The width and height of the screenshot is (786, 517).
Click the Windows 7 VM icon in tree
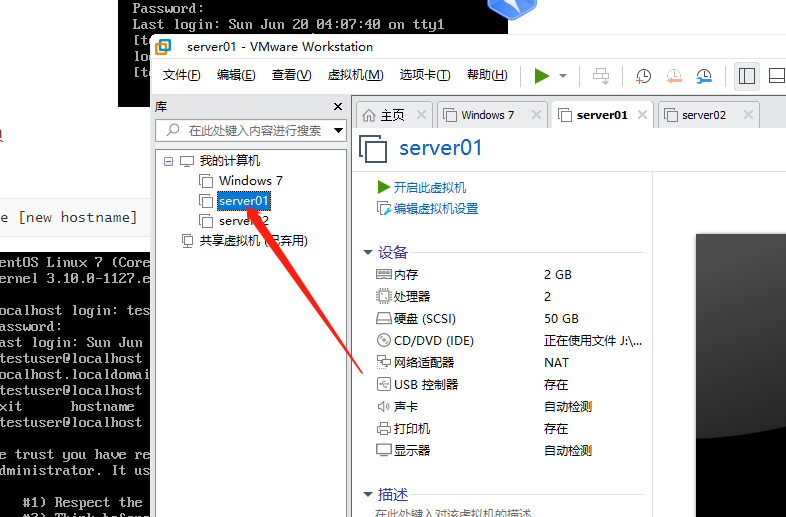click(x=206, y=181)
